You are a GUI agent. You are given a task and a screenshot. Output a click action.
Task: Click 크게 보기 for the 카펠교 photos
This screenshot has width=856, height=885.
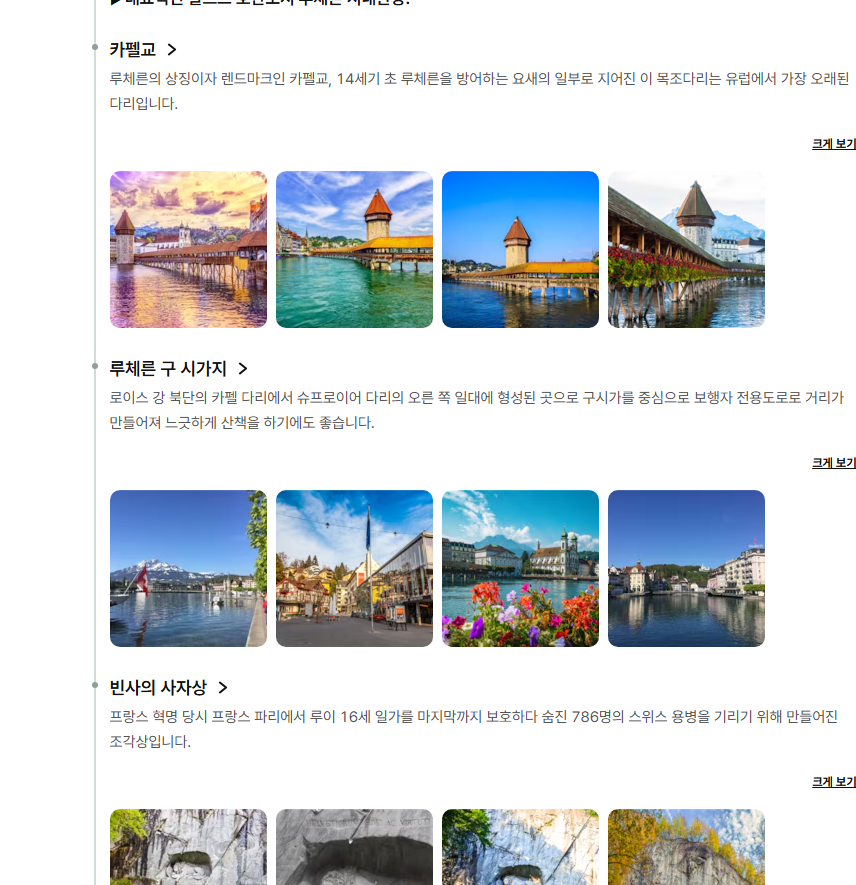pyautogui.click(x=833, y=144)
